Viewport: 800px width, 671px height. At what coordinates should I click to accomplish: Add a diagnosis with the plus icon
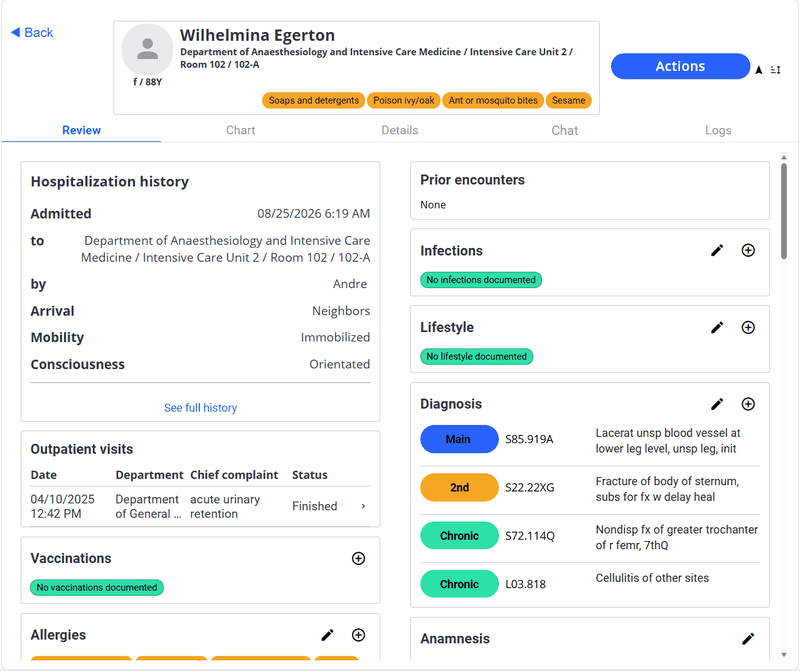[x=748, y=404]
